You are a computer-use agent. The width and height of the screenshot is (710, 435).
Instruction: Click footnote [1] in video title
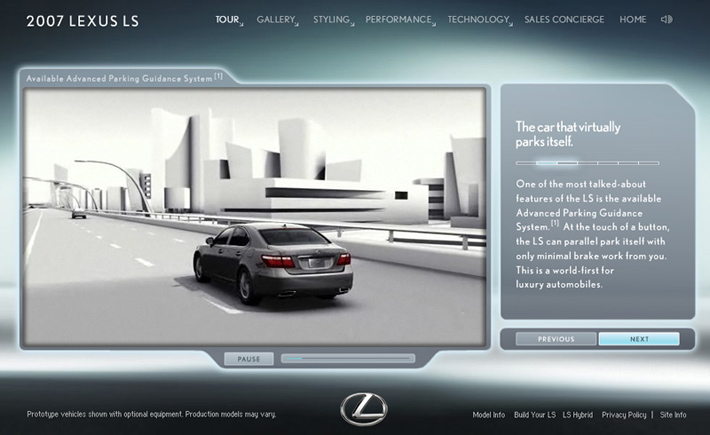(218, 76)
